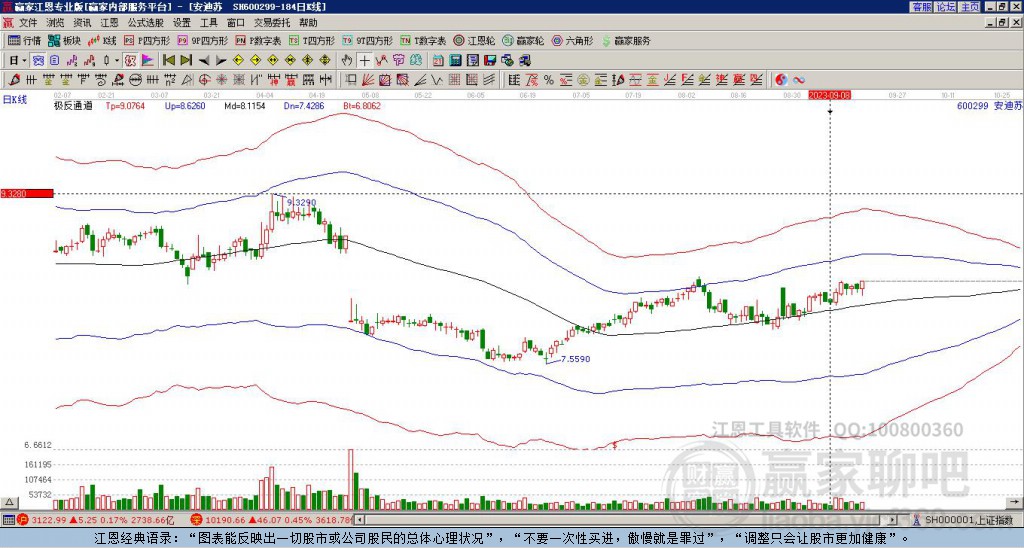
Task: Click the red floppy disk save icon
Action: pos(490,61)
